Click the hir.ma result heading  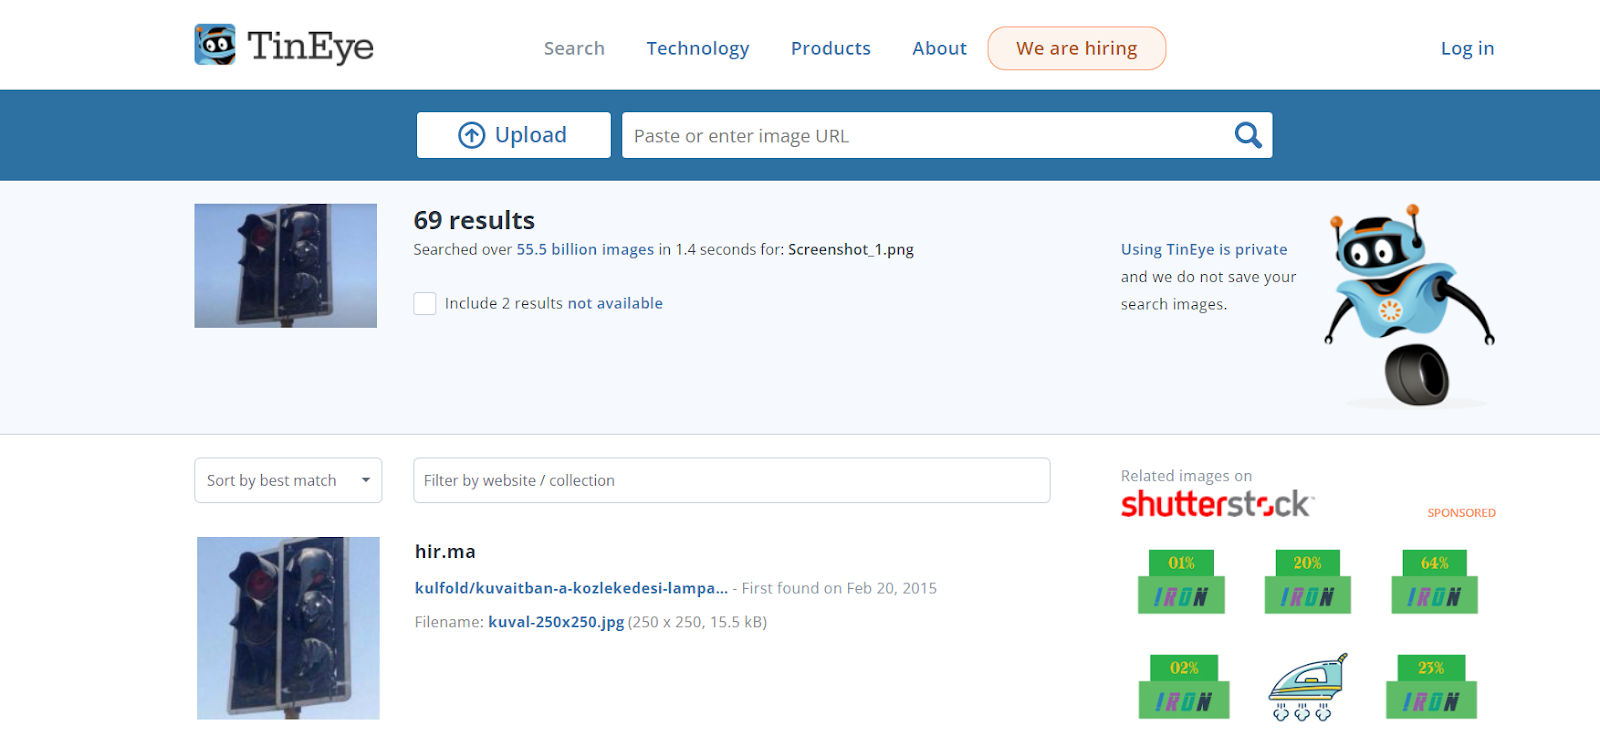[445, 551]
